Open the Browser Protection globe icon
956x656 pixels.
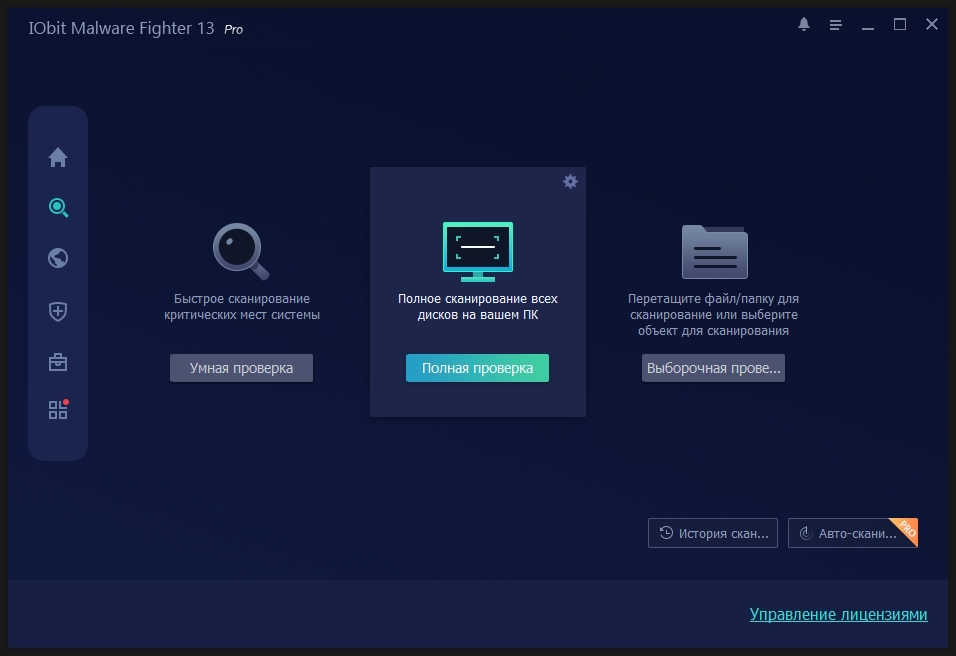click(x=58, y=259)
